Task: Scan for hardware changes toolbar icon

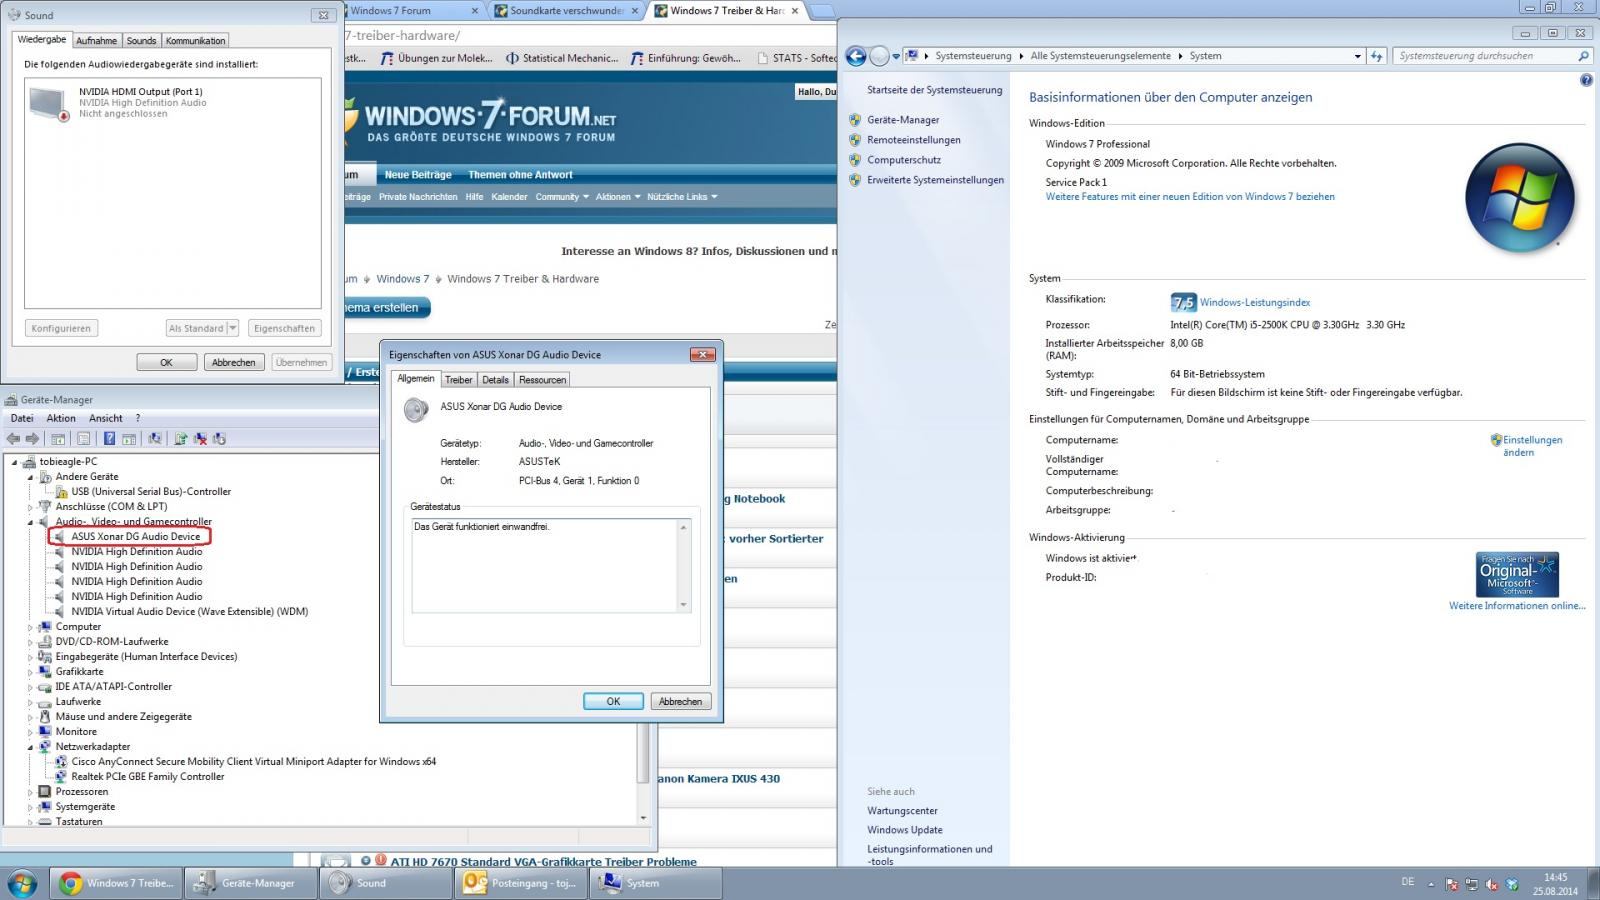Action: coord(154,438)
